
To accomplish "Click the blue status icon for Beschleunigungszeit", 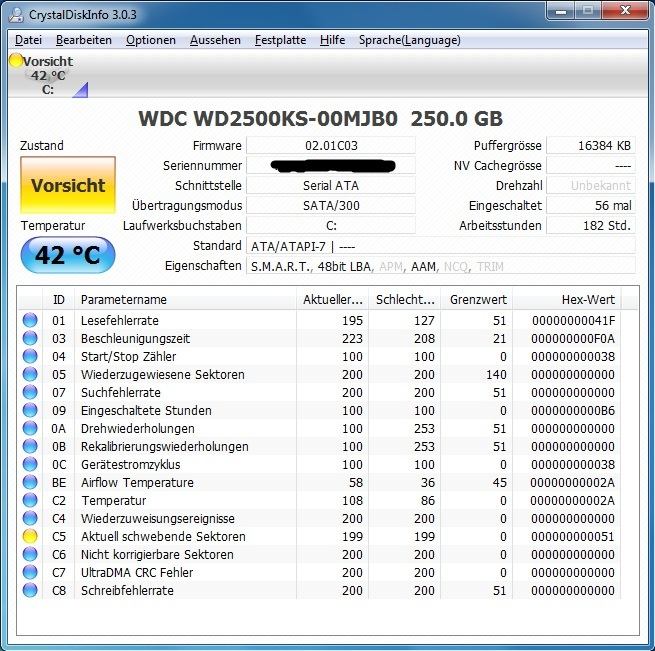I will pyautogui.click(x=30, y=338).
